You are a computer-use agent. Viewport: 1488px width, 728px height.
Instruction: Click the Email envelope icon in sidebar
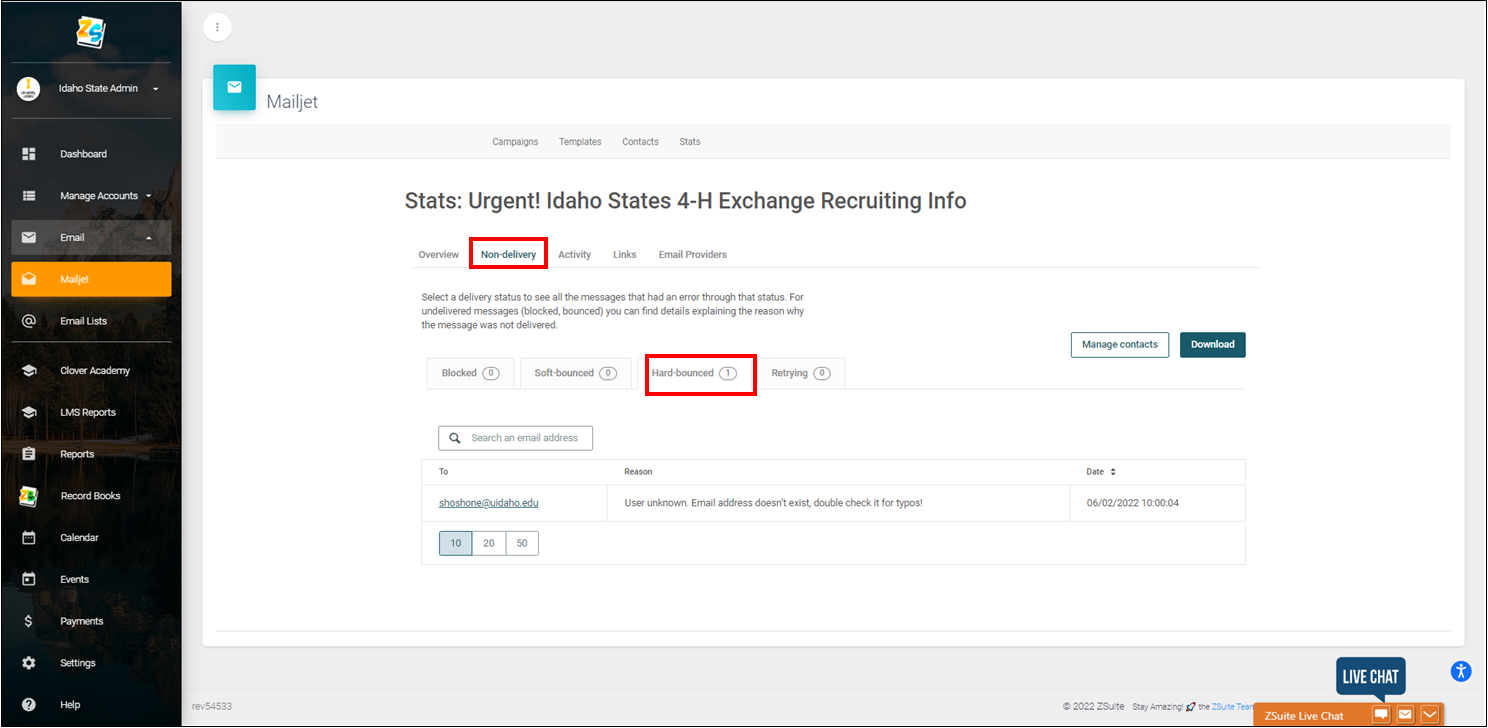(29, 238)
